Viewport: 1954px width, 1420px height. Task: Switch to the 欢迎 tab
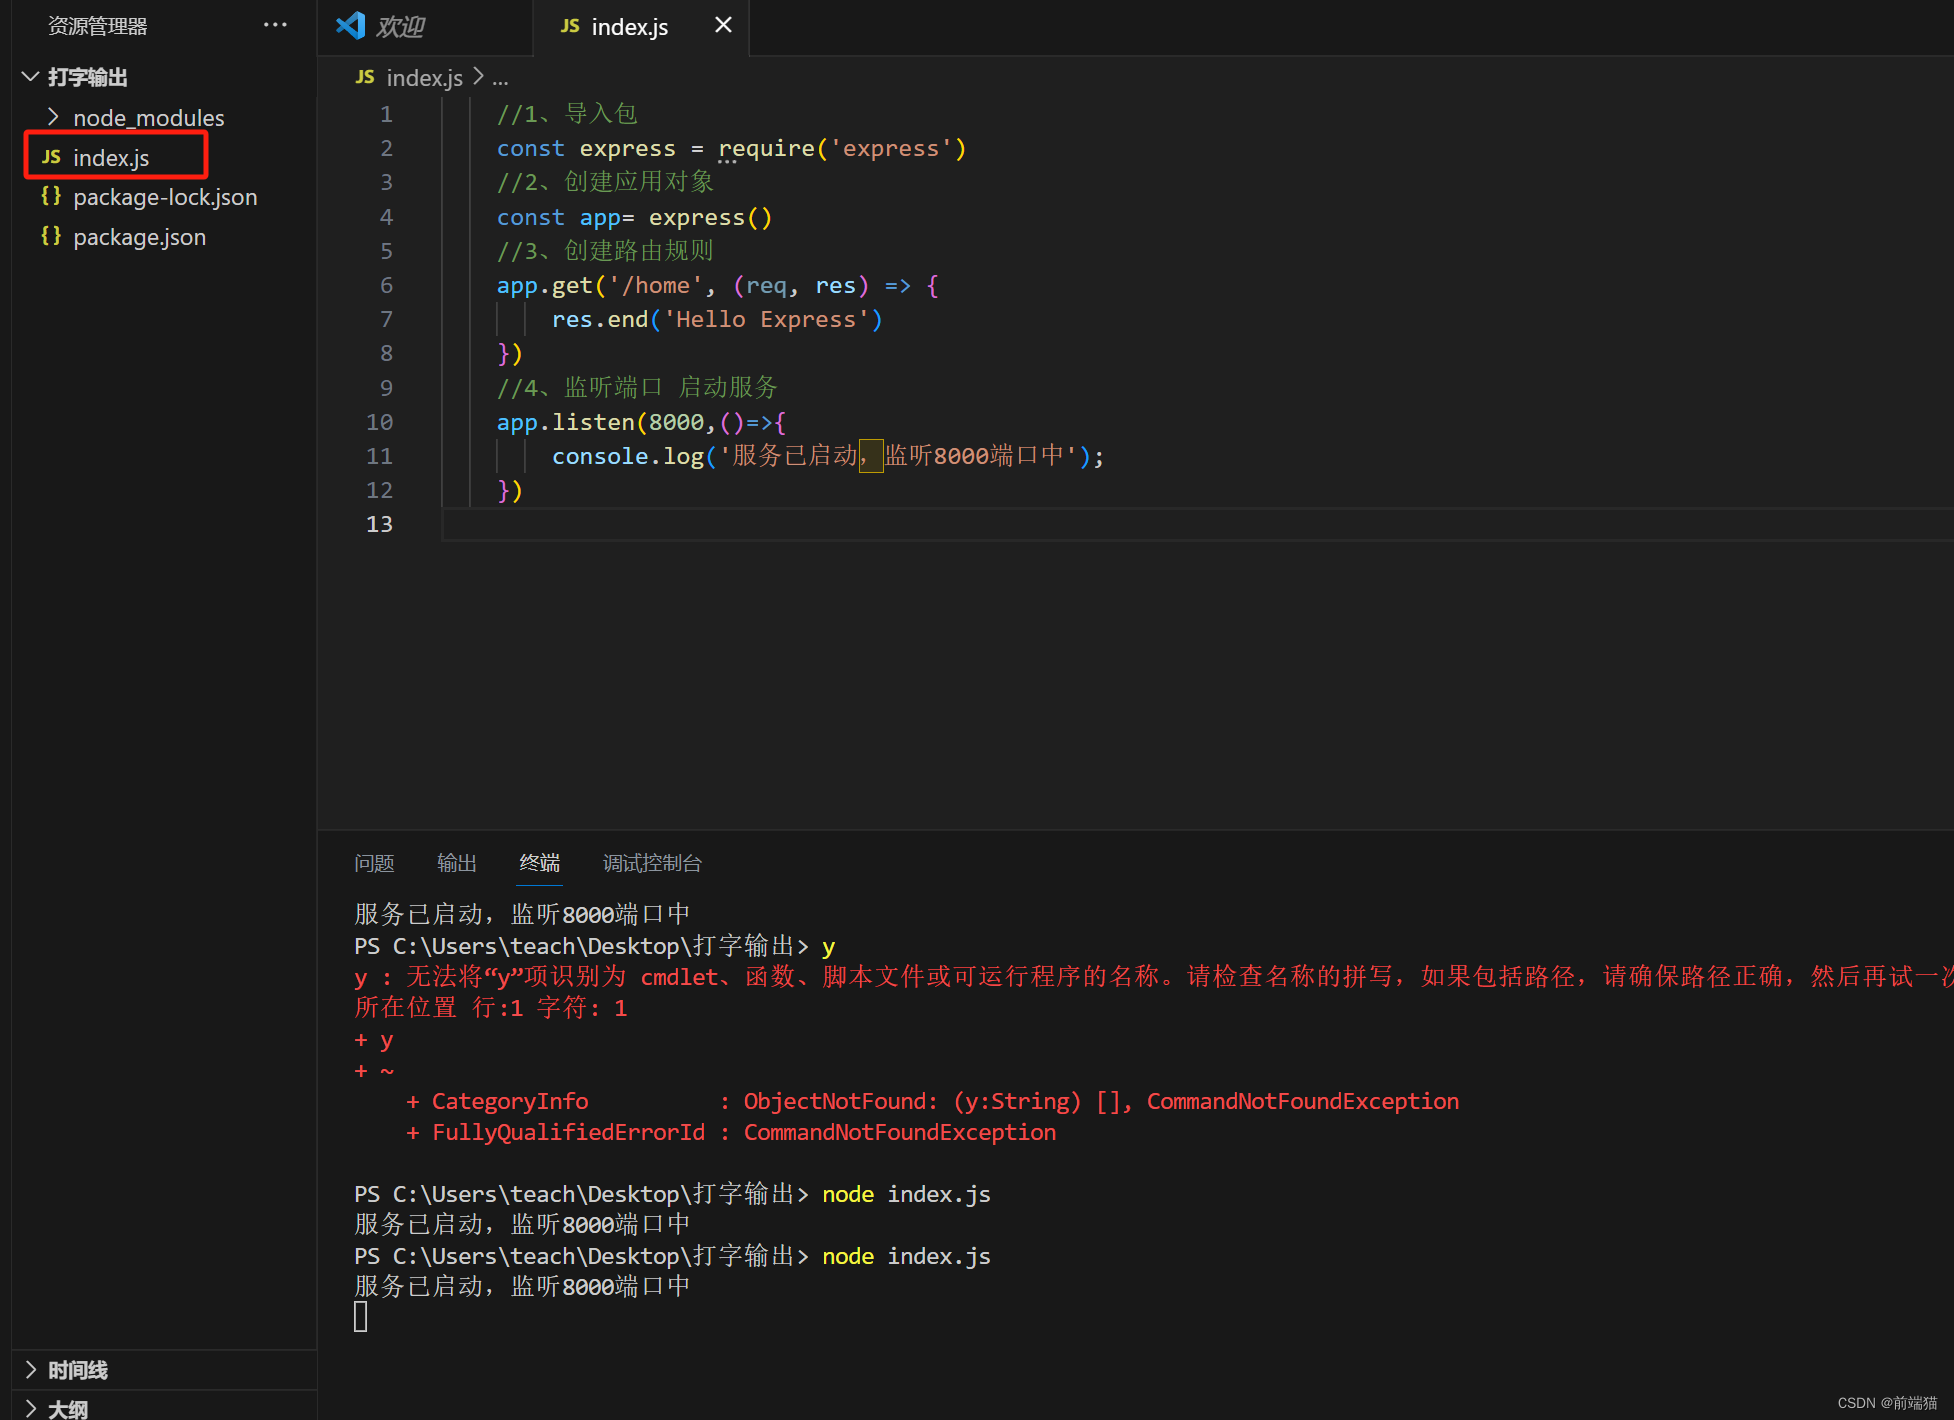point(400,27)
